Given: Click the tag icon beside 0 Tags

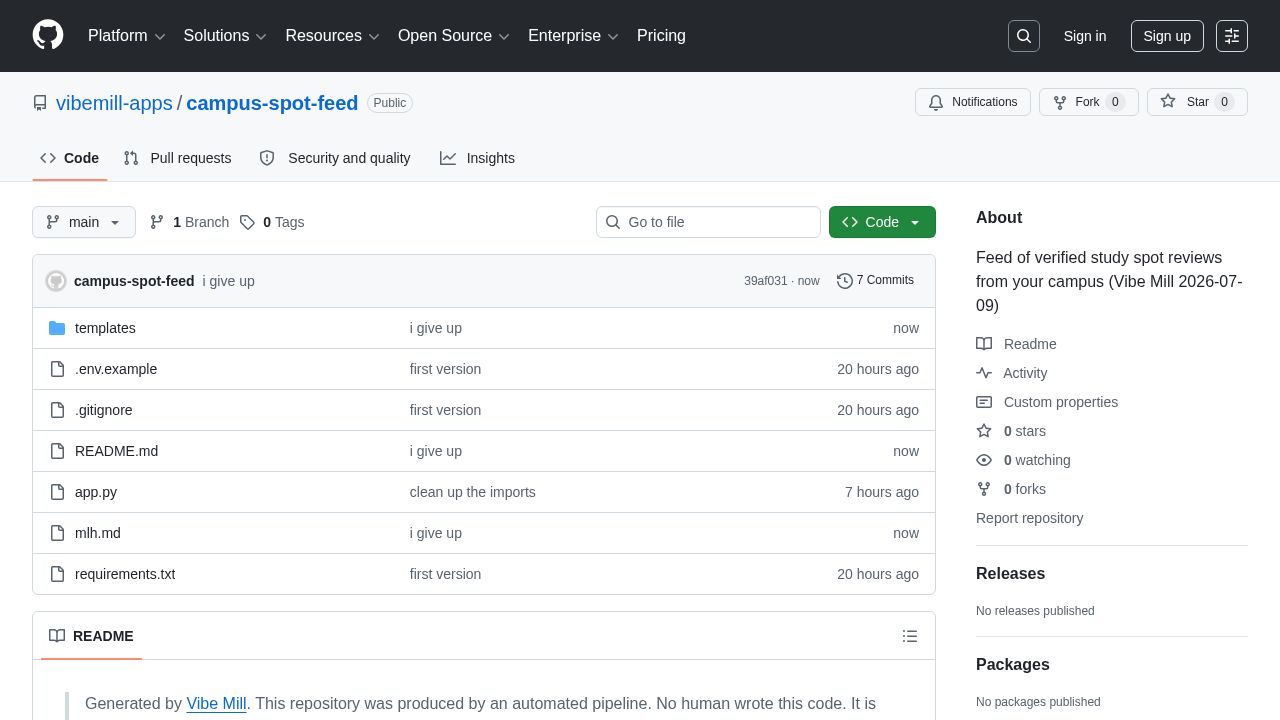Looking at the screenshot, I should pyautogui.click(x=247, y=222).
